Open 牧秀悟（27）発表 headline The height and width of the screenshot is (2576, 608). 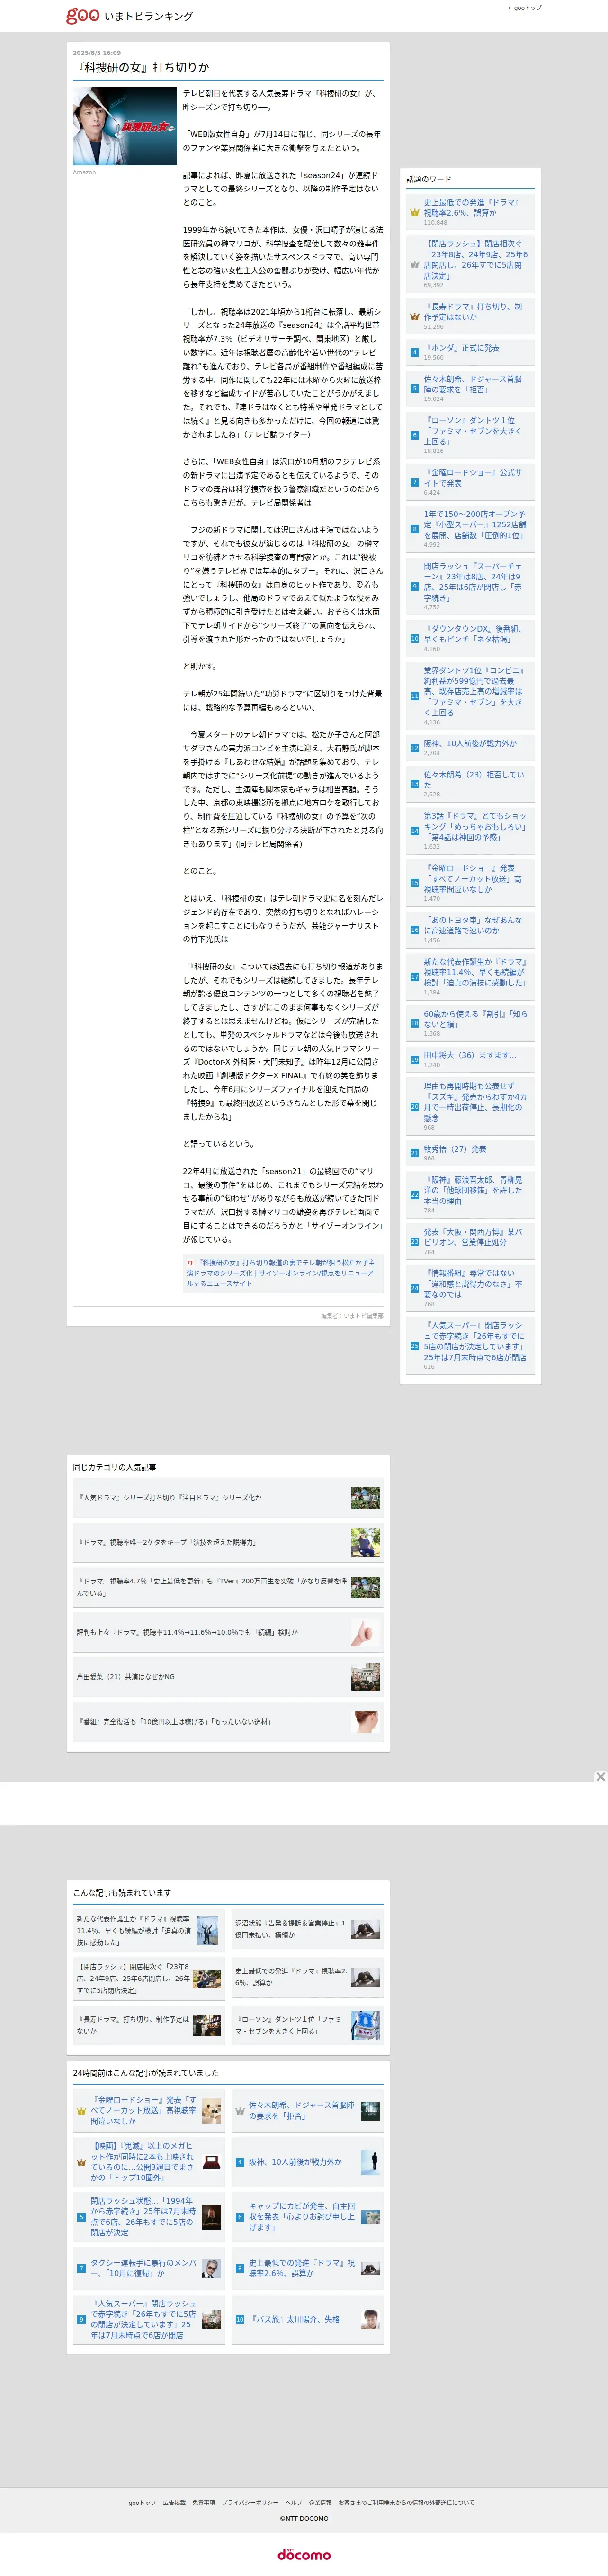(x=455, y=1149)
